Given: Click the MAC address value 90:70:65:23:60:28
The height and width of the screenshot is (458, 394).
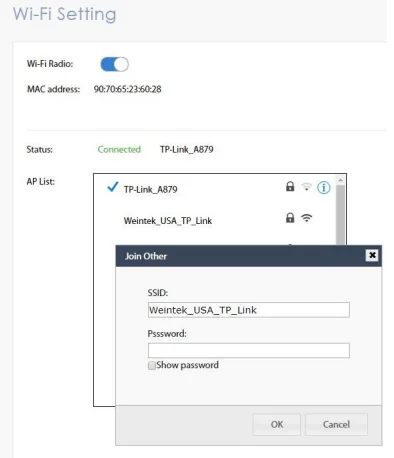Looking at the screenshot, I should (x=128, y=89).
